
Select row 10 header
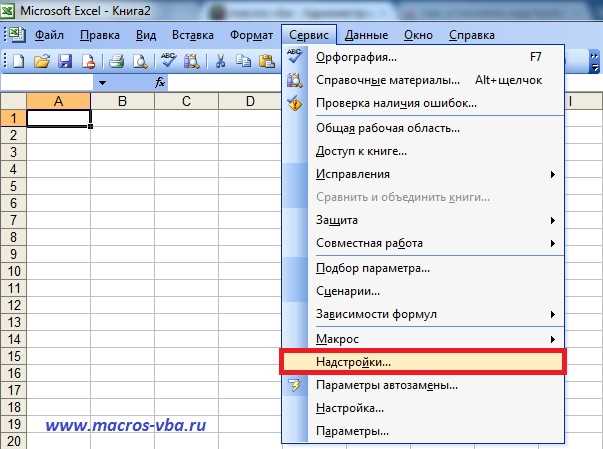pos(13,271)
